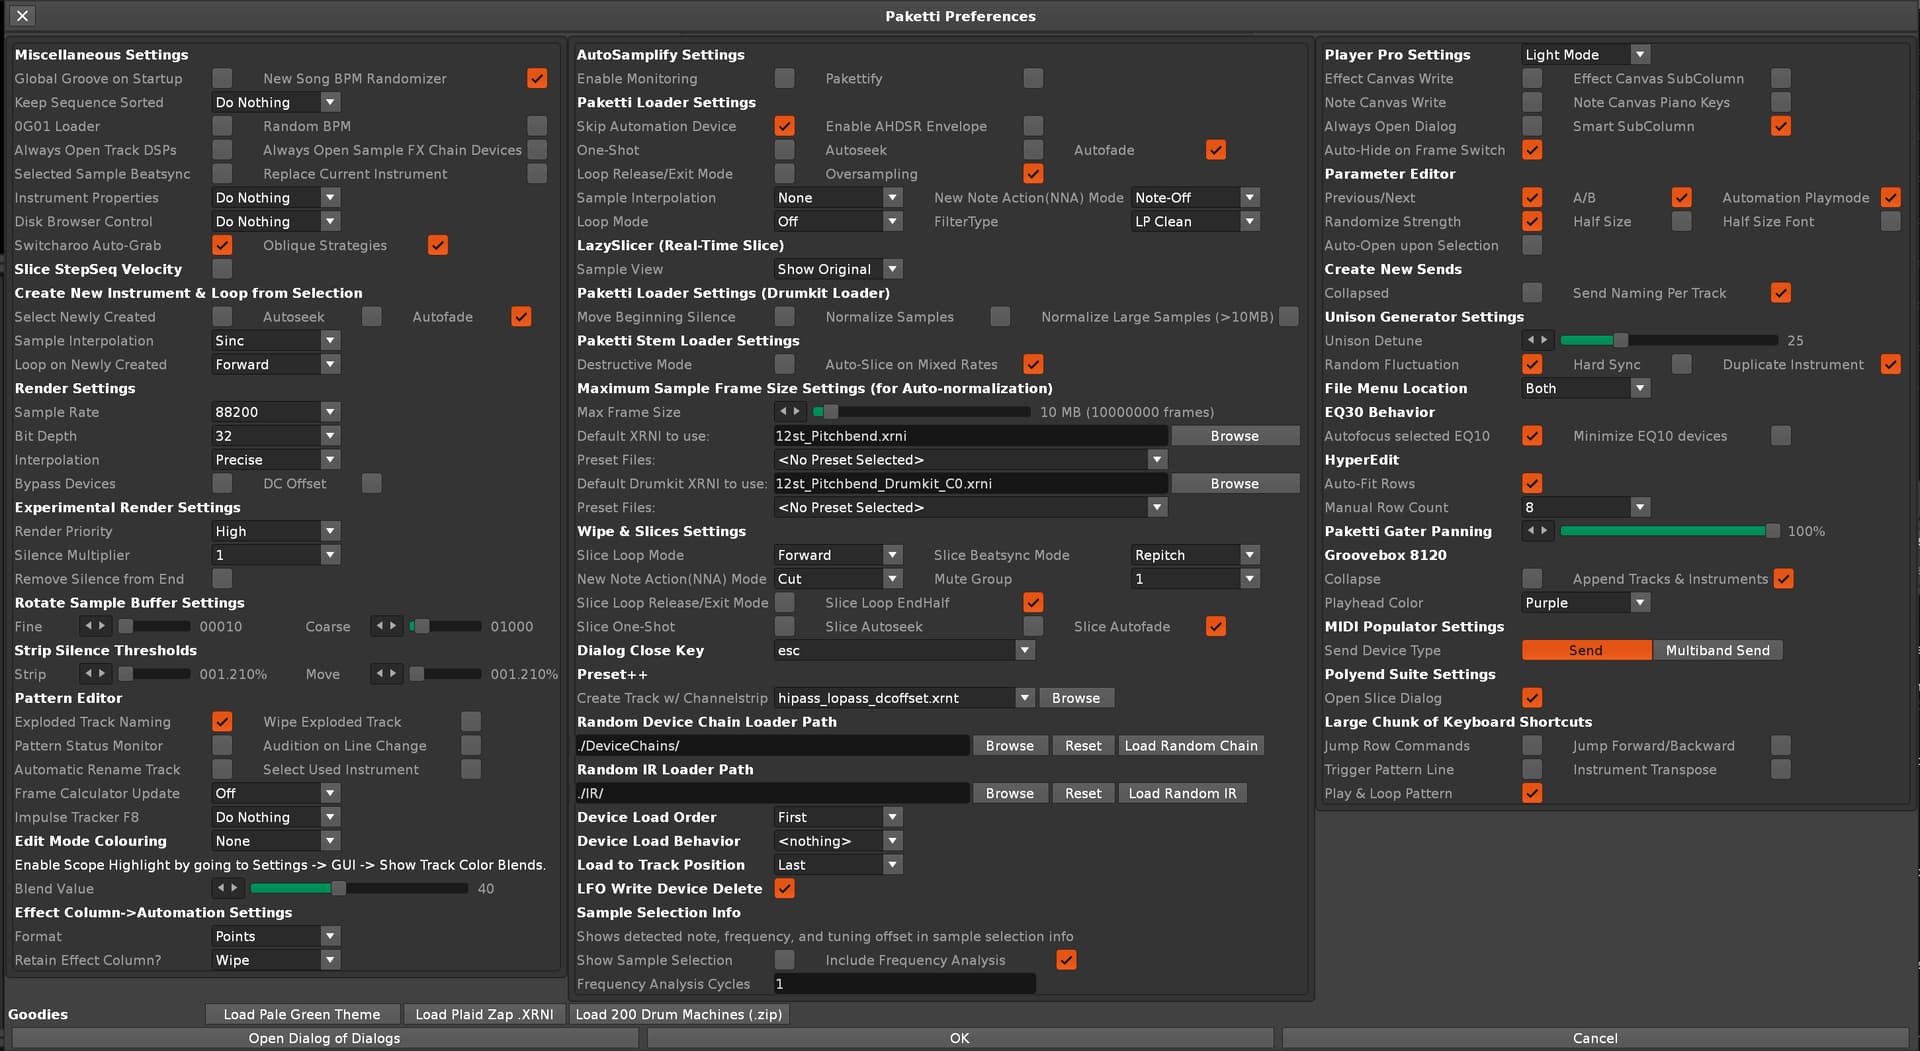1920x1051 pixels.
Task: Click the Max Frame Size stepper arrows
Action: tap(789, 412)
